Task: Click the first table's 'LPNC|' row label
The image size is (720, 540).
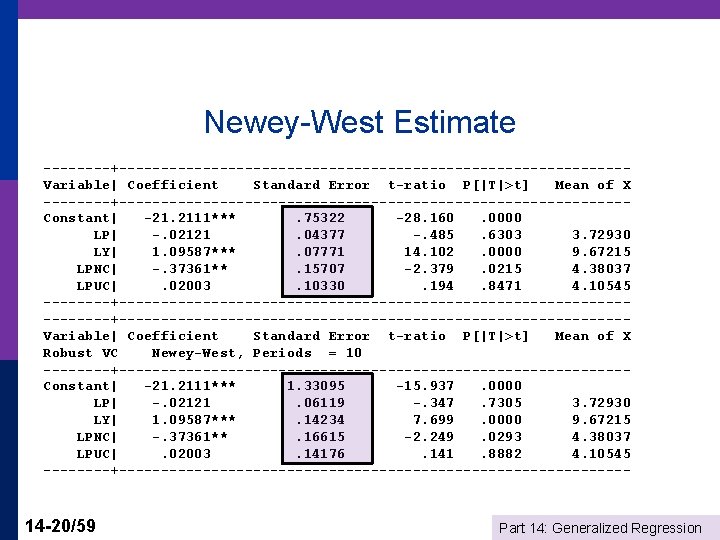Action: click(96, 269)
